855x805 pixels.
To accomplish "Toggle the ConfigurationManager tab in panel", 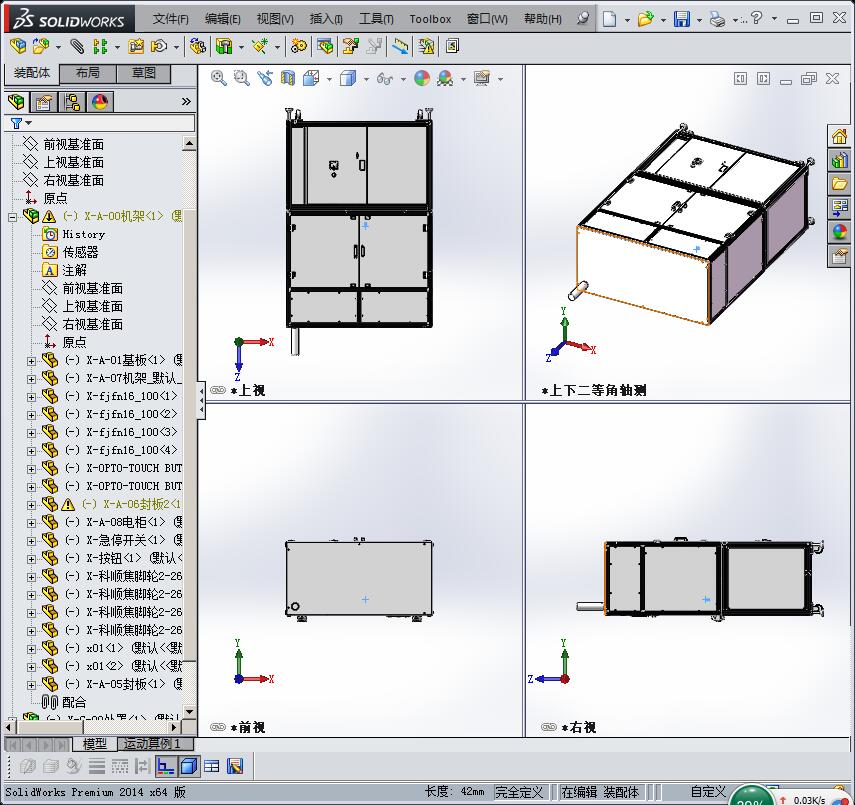I will [x=72, y=103].
